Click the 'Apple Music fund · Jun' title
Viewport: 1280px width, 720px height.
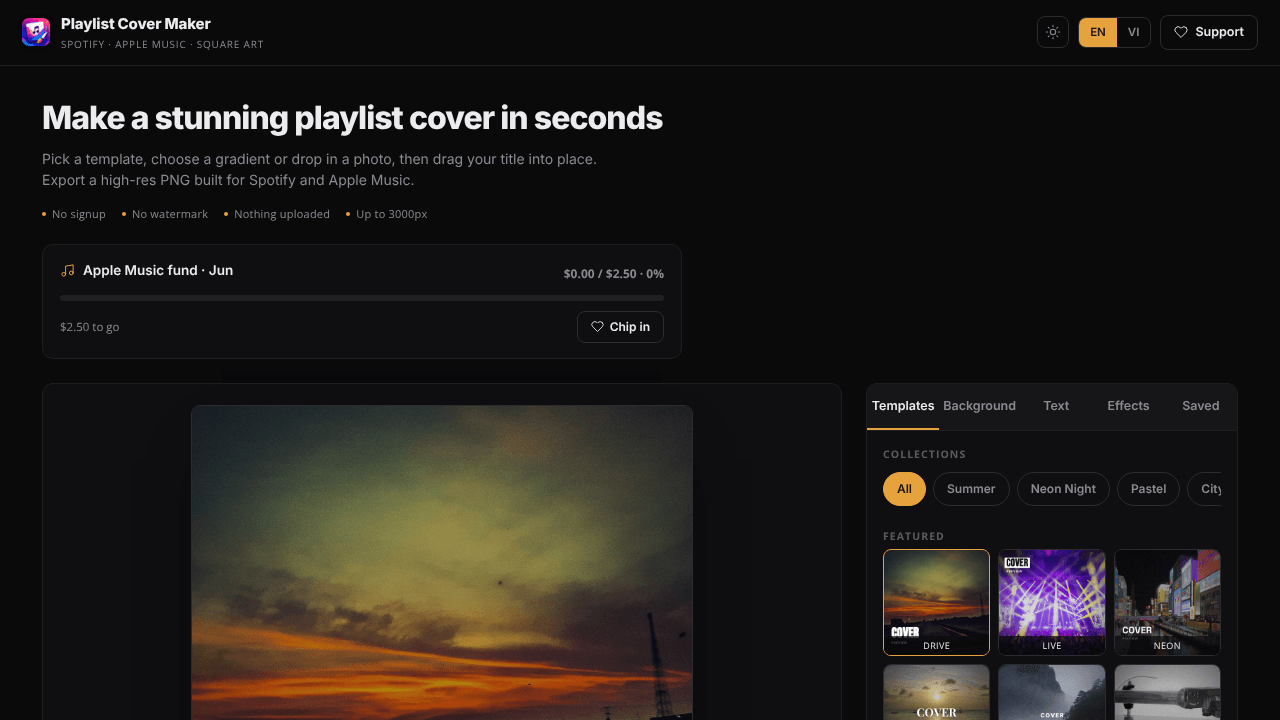158,270
